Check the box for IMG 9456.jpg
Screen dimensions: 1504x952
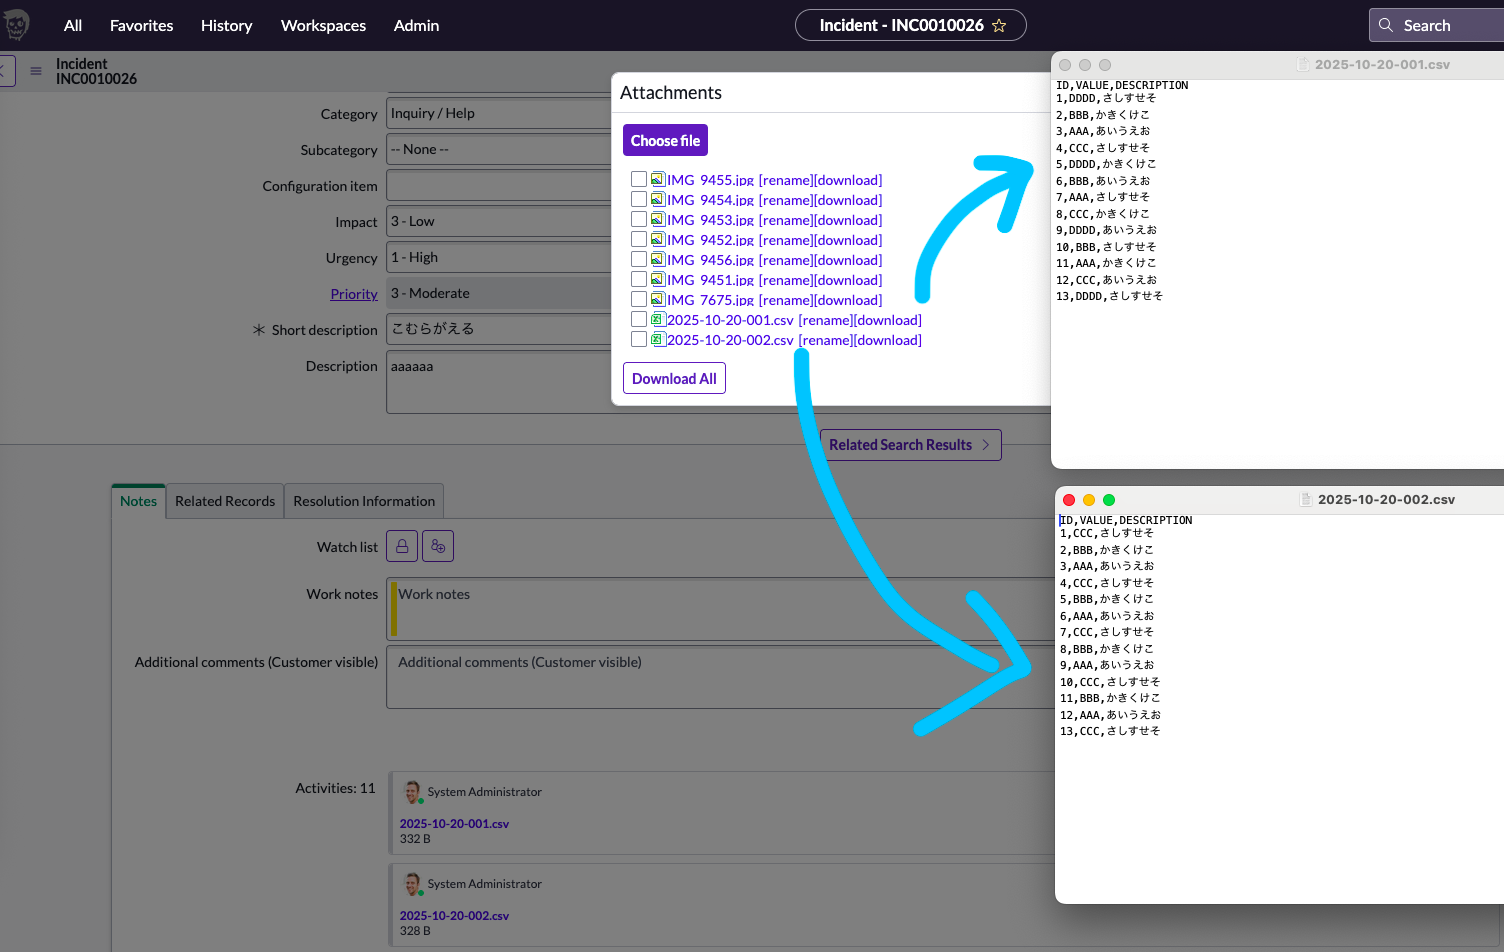[639, 259]
